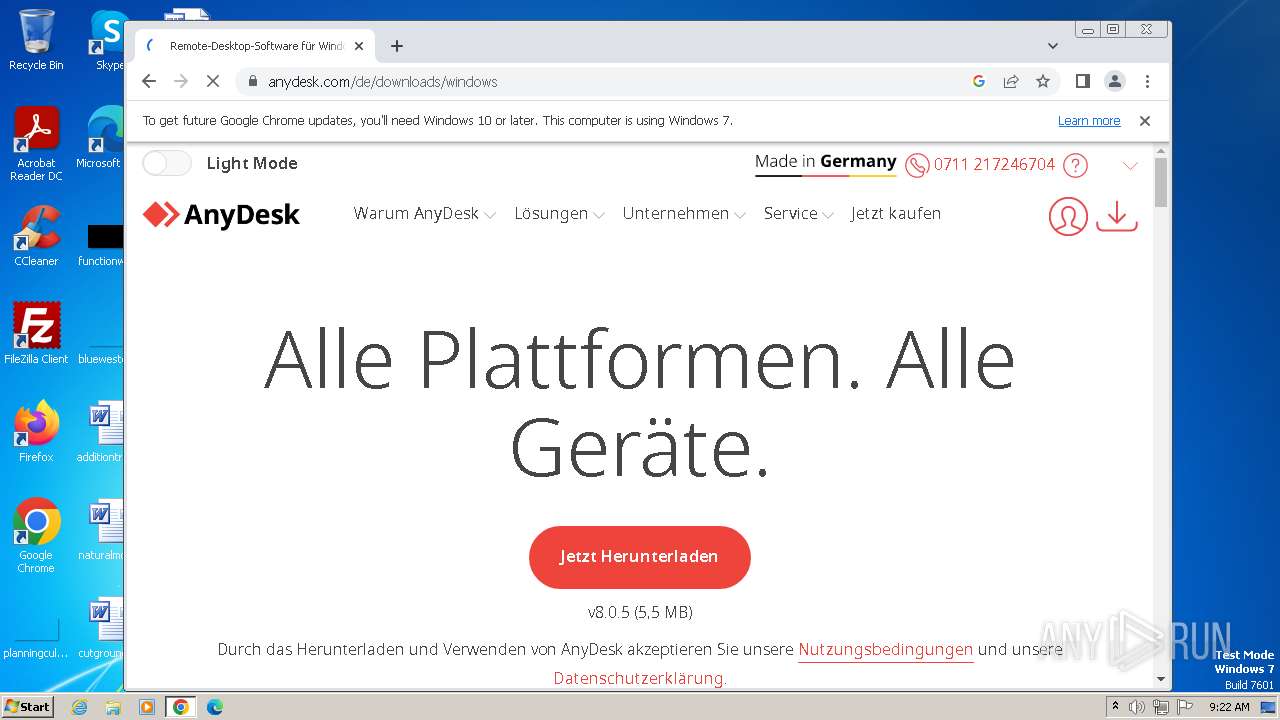Click the browser forward arrow
Viewport: 1280px width, 720px height.
tap(181, 81)
